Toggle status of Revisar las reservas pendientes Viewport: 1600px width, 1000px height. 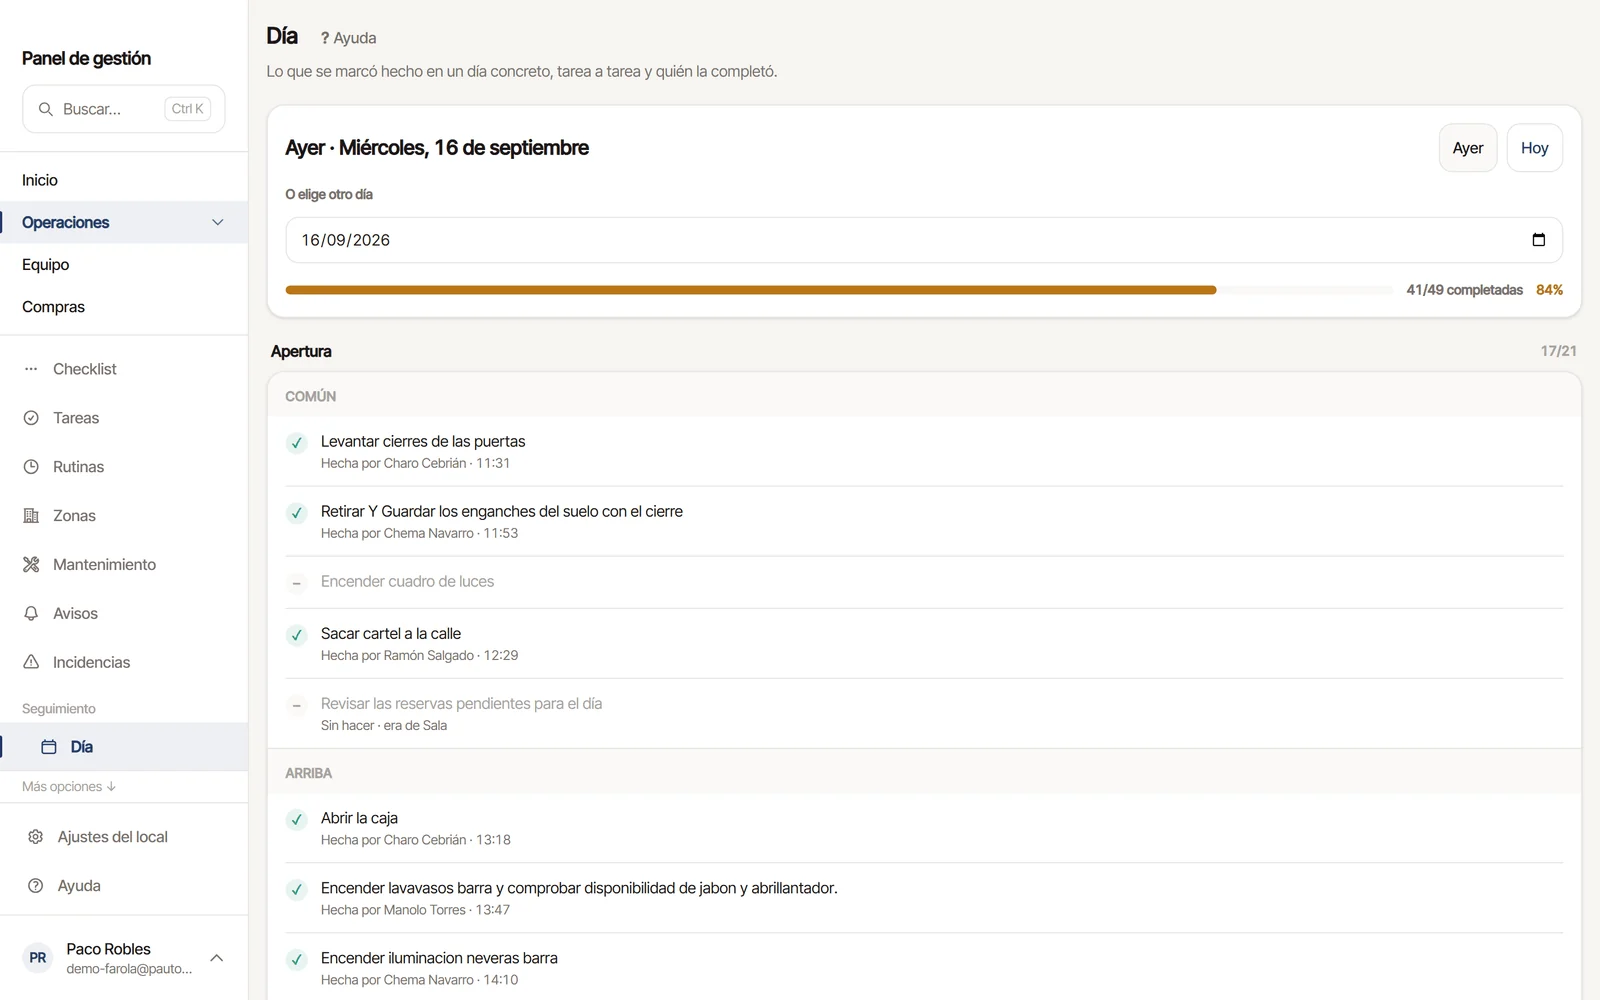(x=297, y=705)
